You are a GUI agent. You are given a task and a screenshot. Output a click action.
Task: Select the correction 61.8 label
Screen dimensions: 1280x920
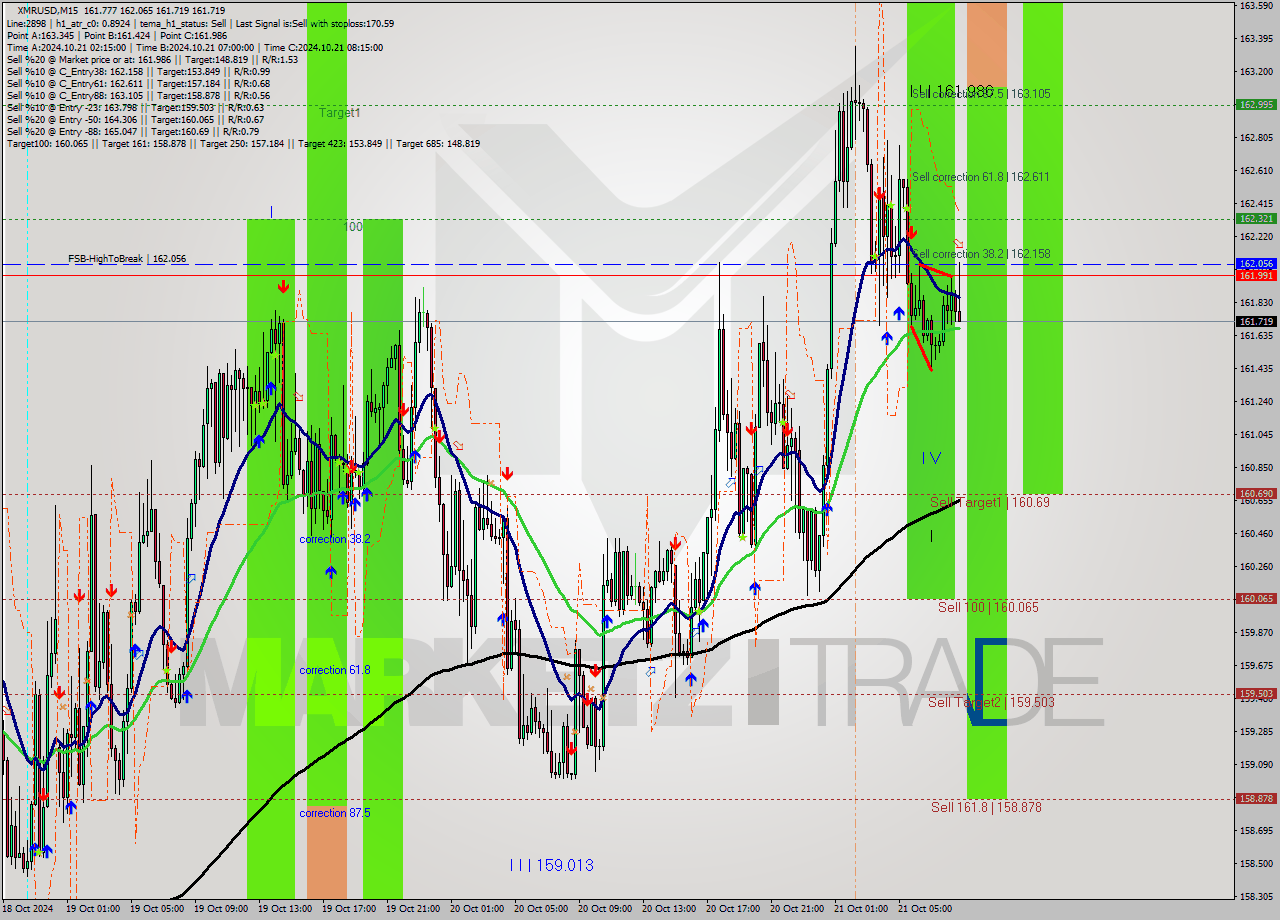tap(335, 670)
